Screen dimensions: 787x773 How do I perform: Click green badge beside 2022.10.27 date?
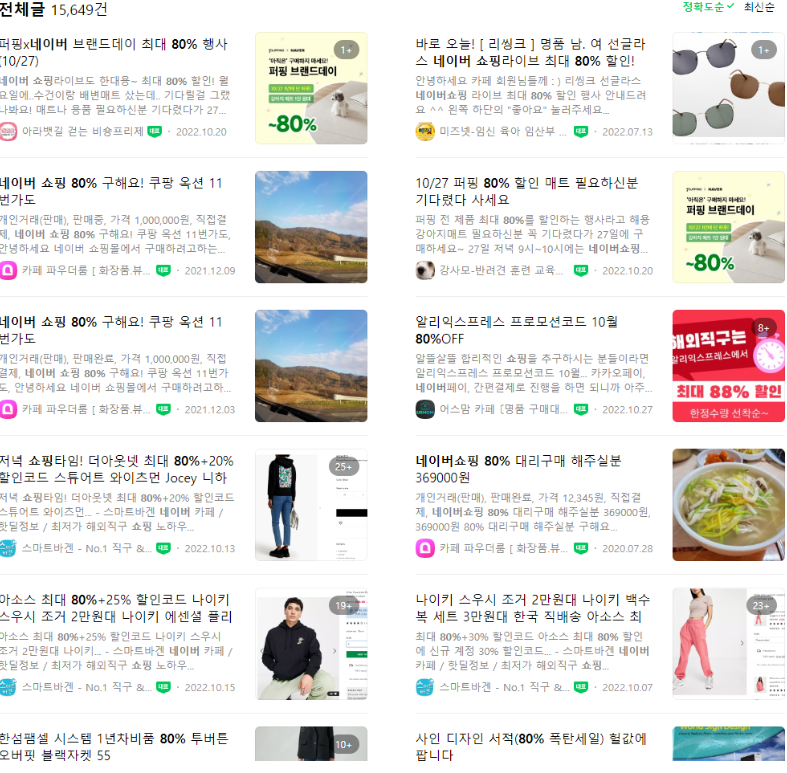tap(581, 409)
